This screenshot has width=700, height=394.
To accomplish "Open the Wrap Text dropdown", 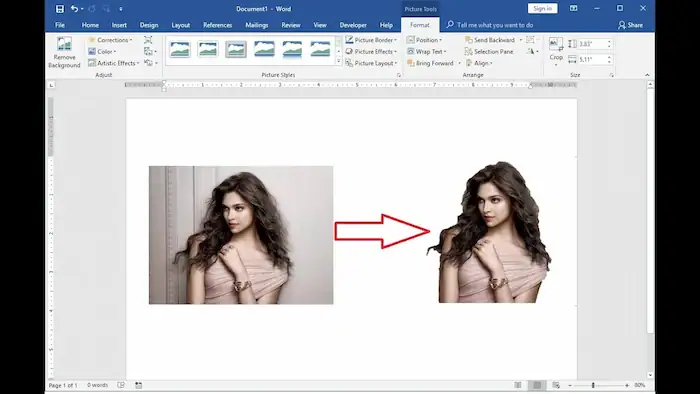I will [x=427, y=51].
